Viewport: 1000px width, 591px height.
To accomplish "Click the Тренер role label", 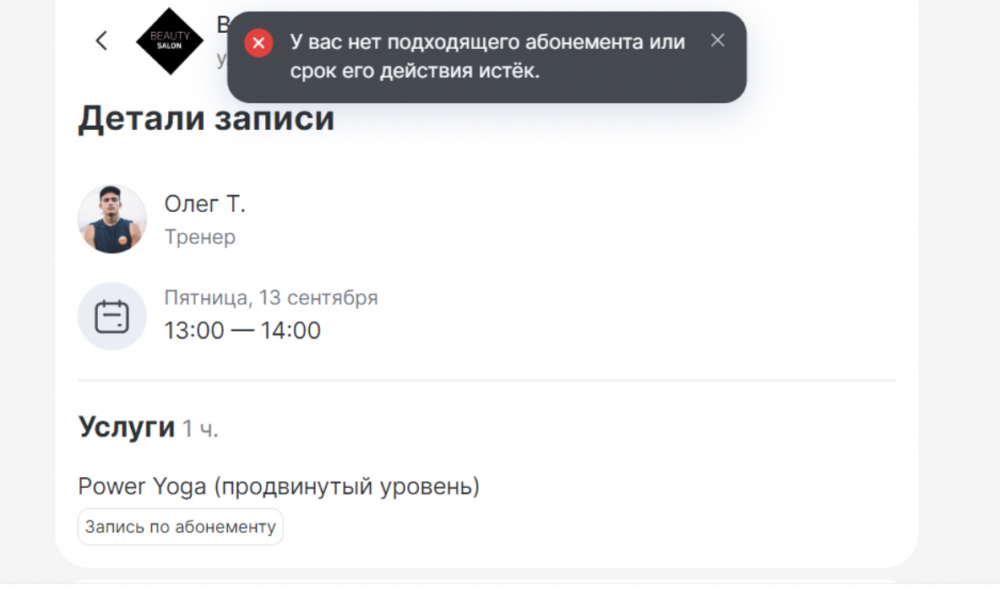I will click(x=199, y=237).
